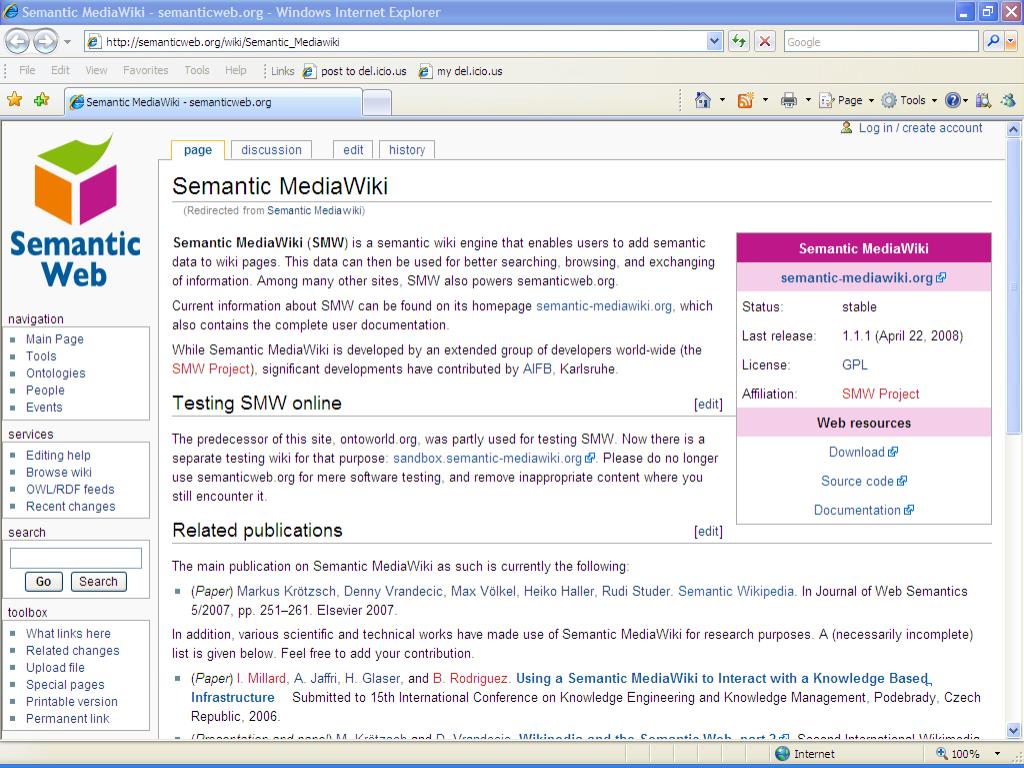Screen dimensions: 1024x768
Task: Click the 'post to del.icio.us' link button
Action: (355, 71)
